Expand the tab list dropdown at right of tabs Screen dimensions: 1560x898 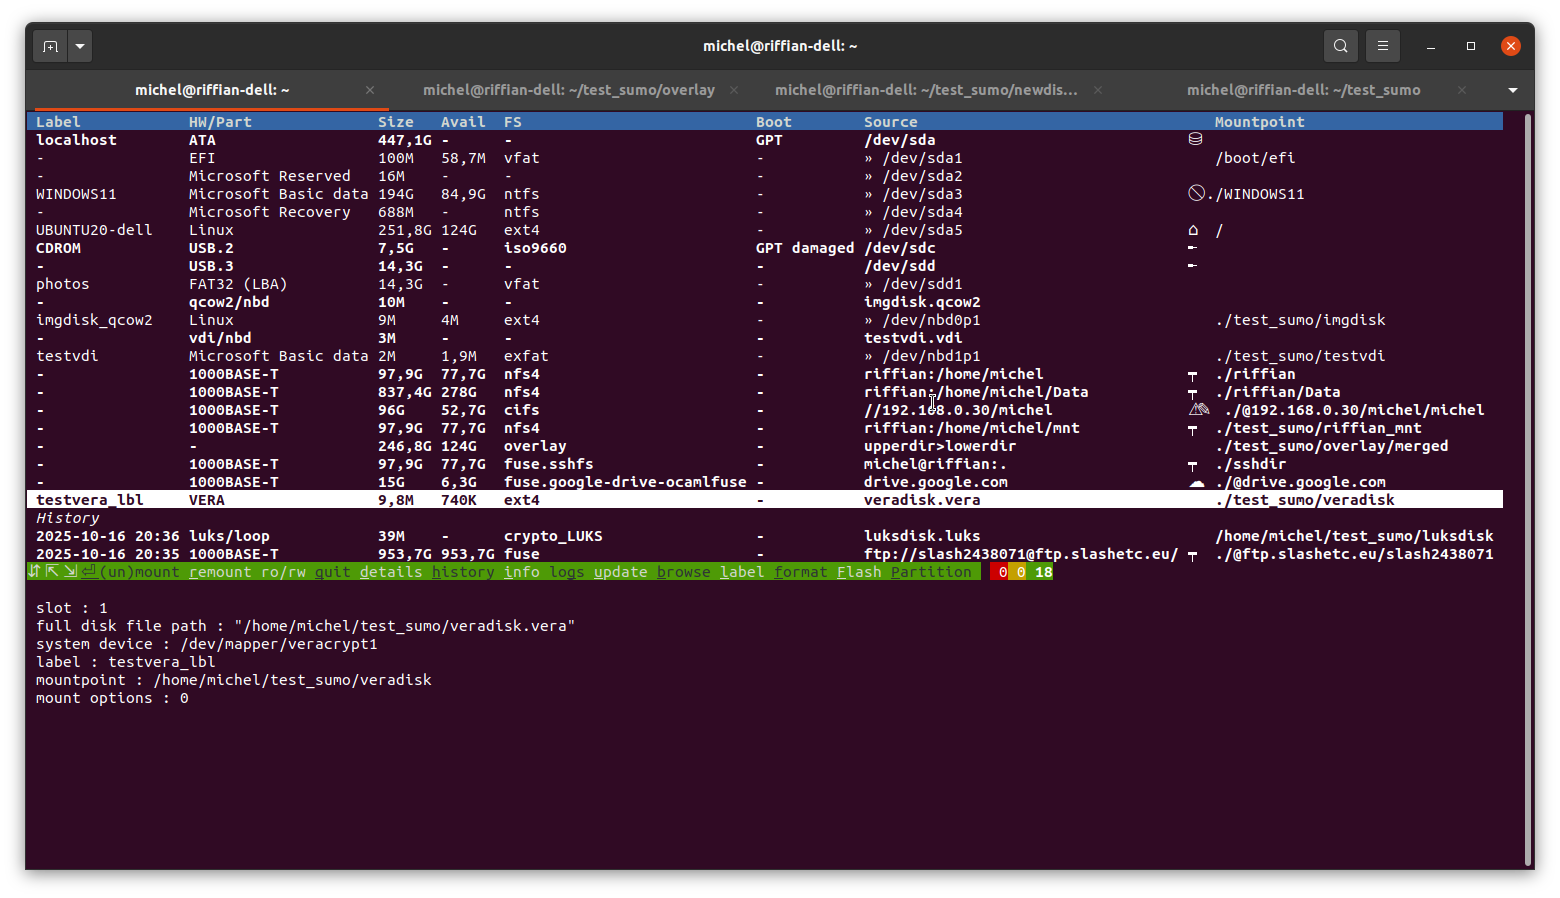(1513, 90)
